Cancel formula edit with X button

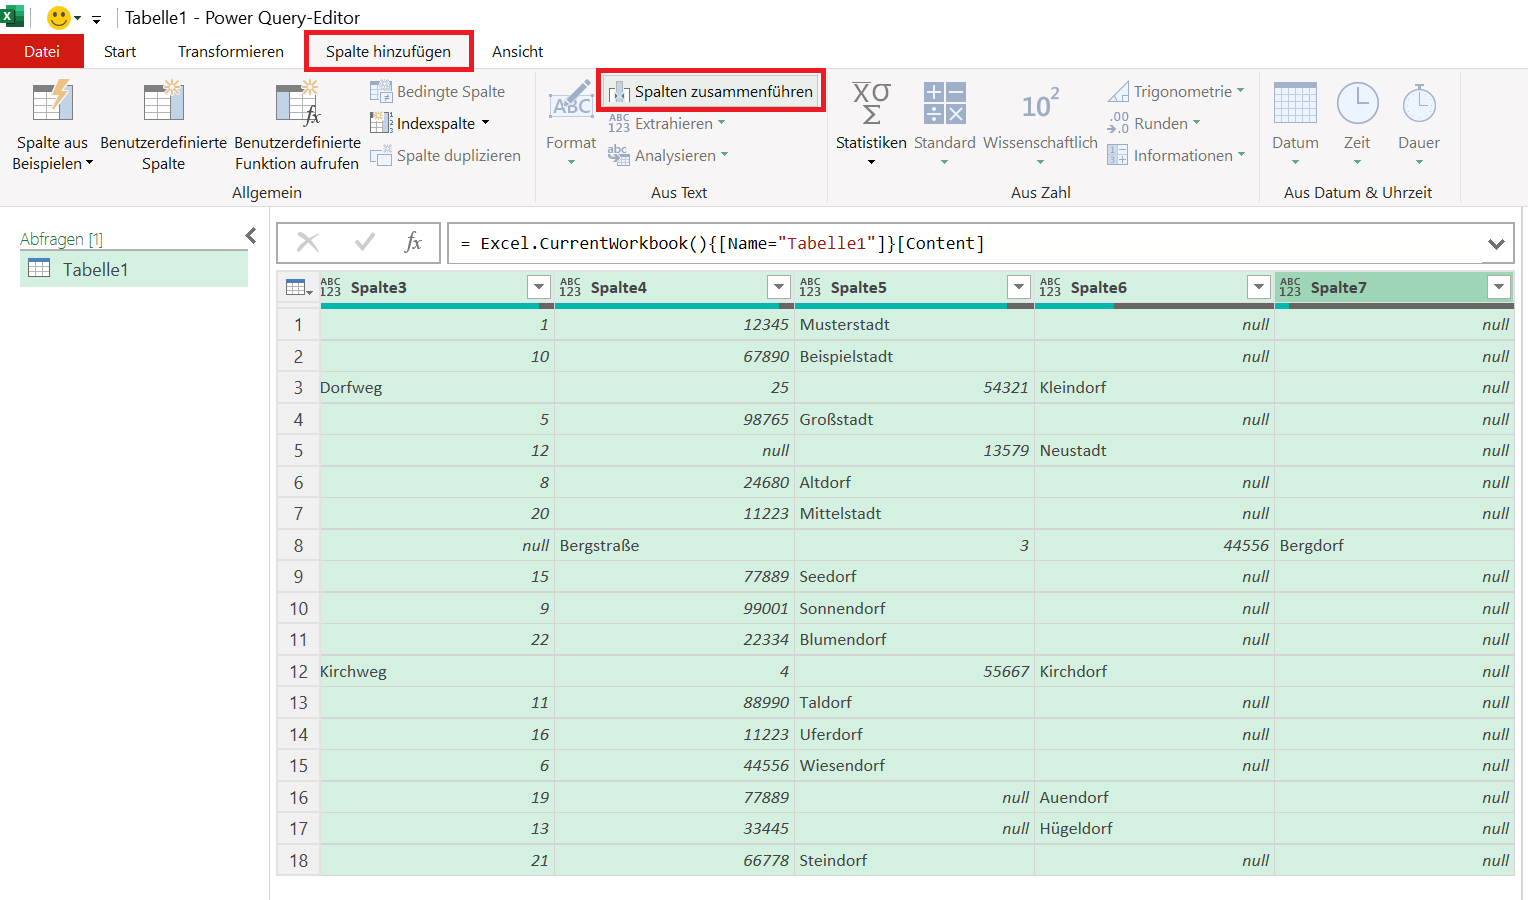coord(308,242)
